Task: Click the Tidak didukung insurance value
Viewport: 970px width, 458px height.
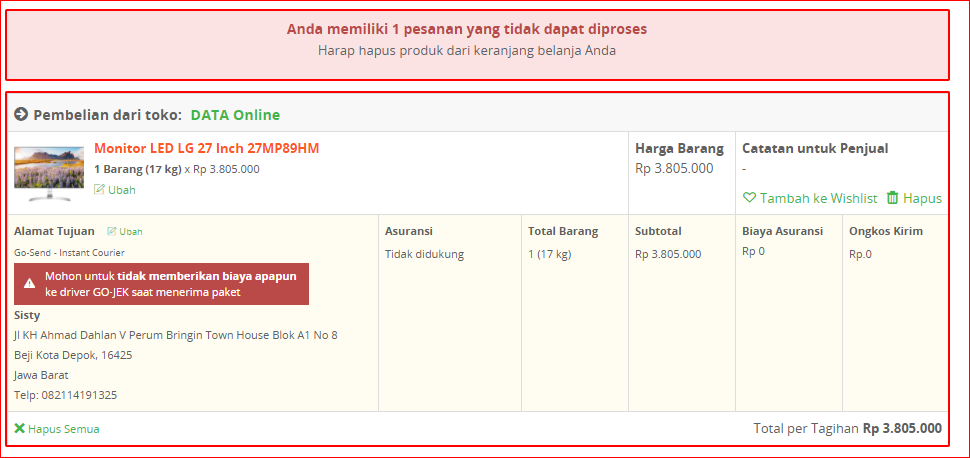Action: (424, 254)
